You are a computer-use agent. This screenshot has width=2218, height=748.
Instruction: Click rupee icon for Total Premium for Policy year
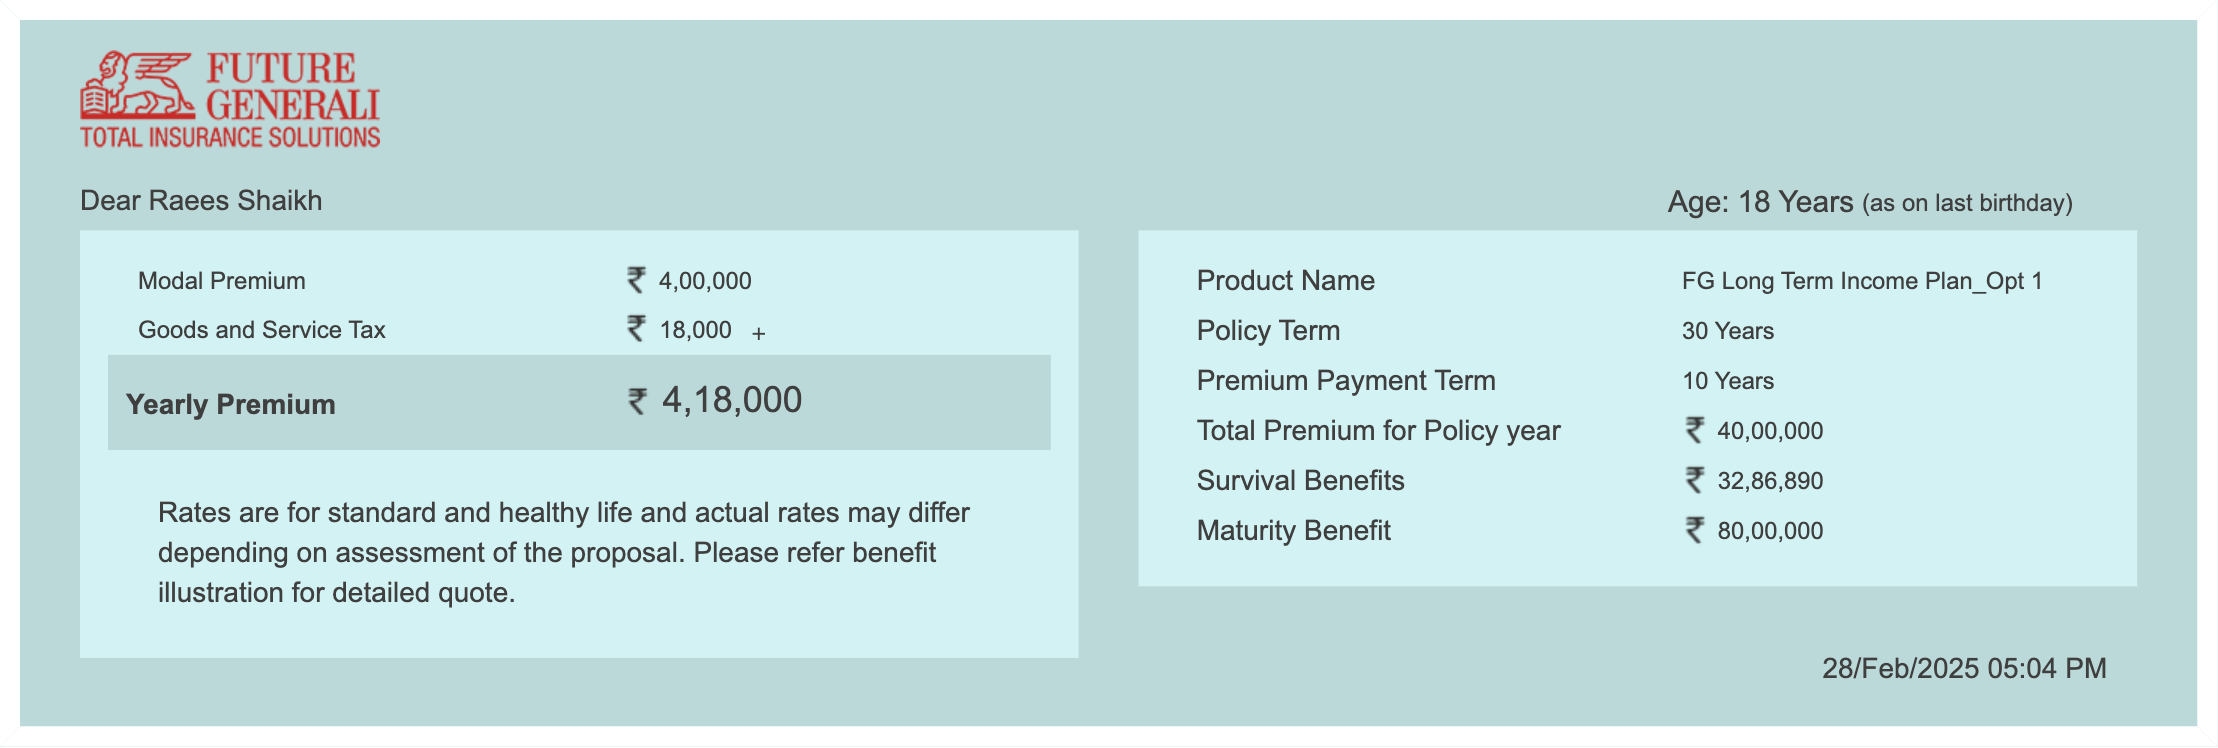[1694, 430]
